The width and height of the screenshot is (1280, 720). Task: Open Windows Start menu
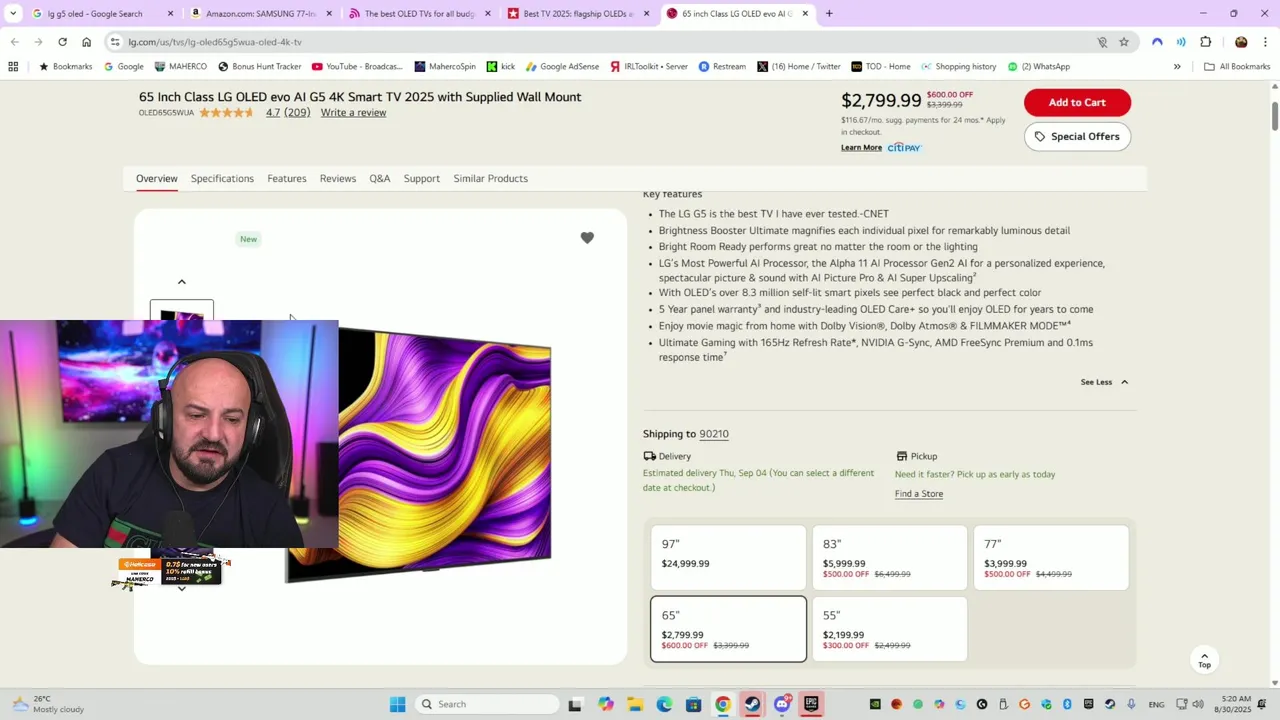pos(397,704)
